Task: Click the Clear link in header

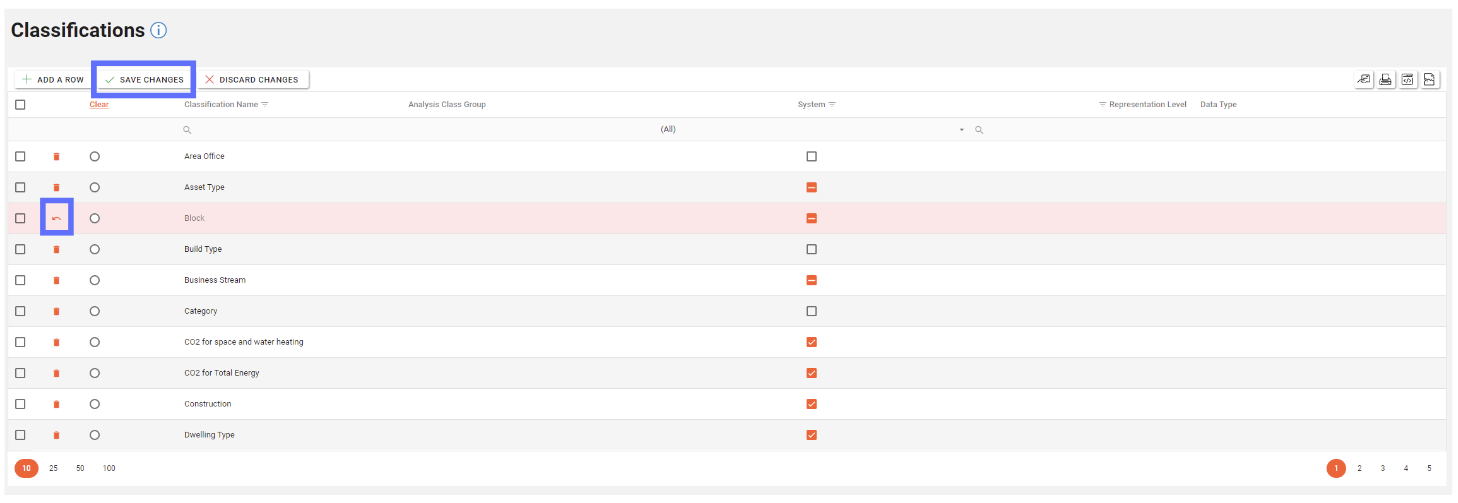Action: [x=98, y=104]
